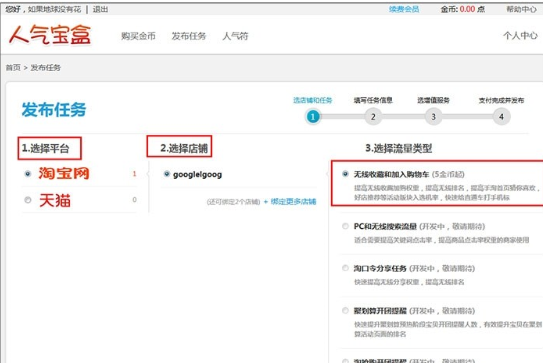543x363 pixels.
Task: Click the 发布任务 page heading
Action: pyautogui.click(x=54, y=109)
